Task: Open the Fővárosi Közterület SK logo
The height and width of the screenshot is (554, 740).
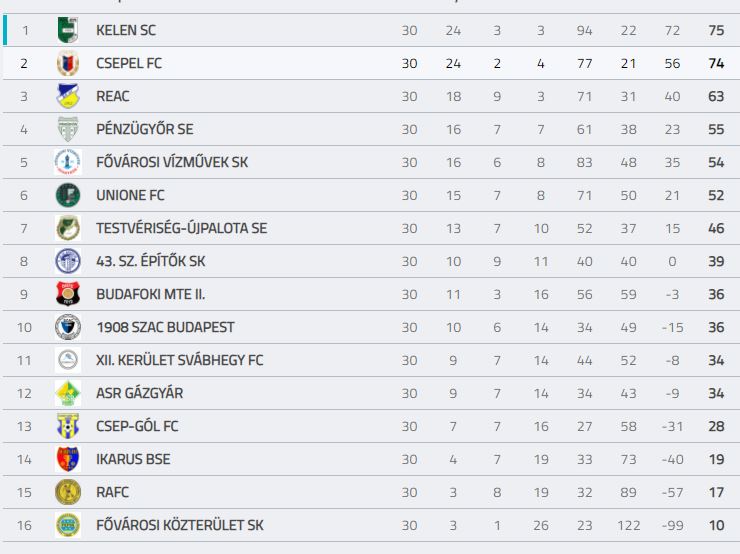Action: pos(68,525)
